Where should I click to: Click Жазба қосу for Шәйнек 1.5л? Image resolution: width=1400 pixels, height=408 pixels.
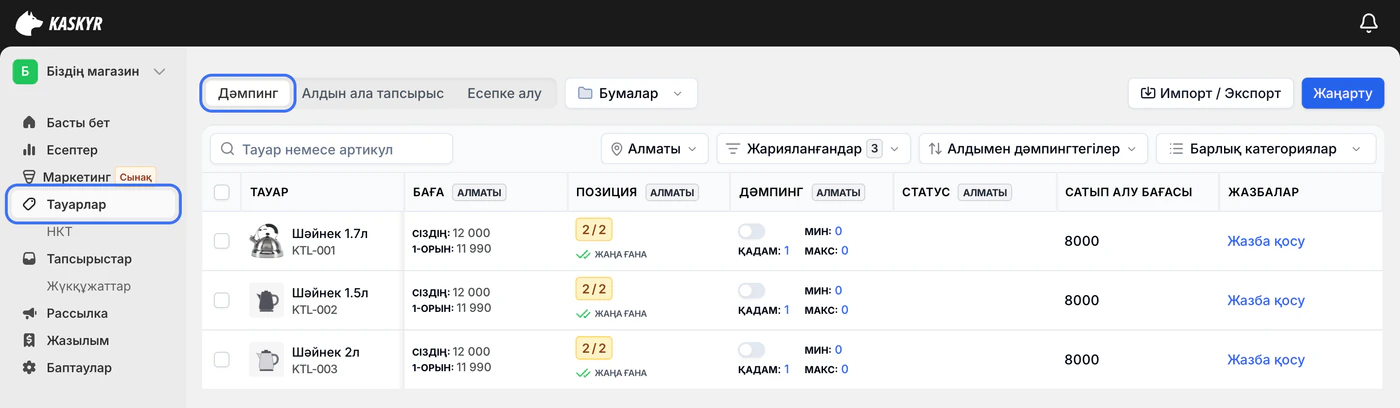click(1266, 300)
